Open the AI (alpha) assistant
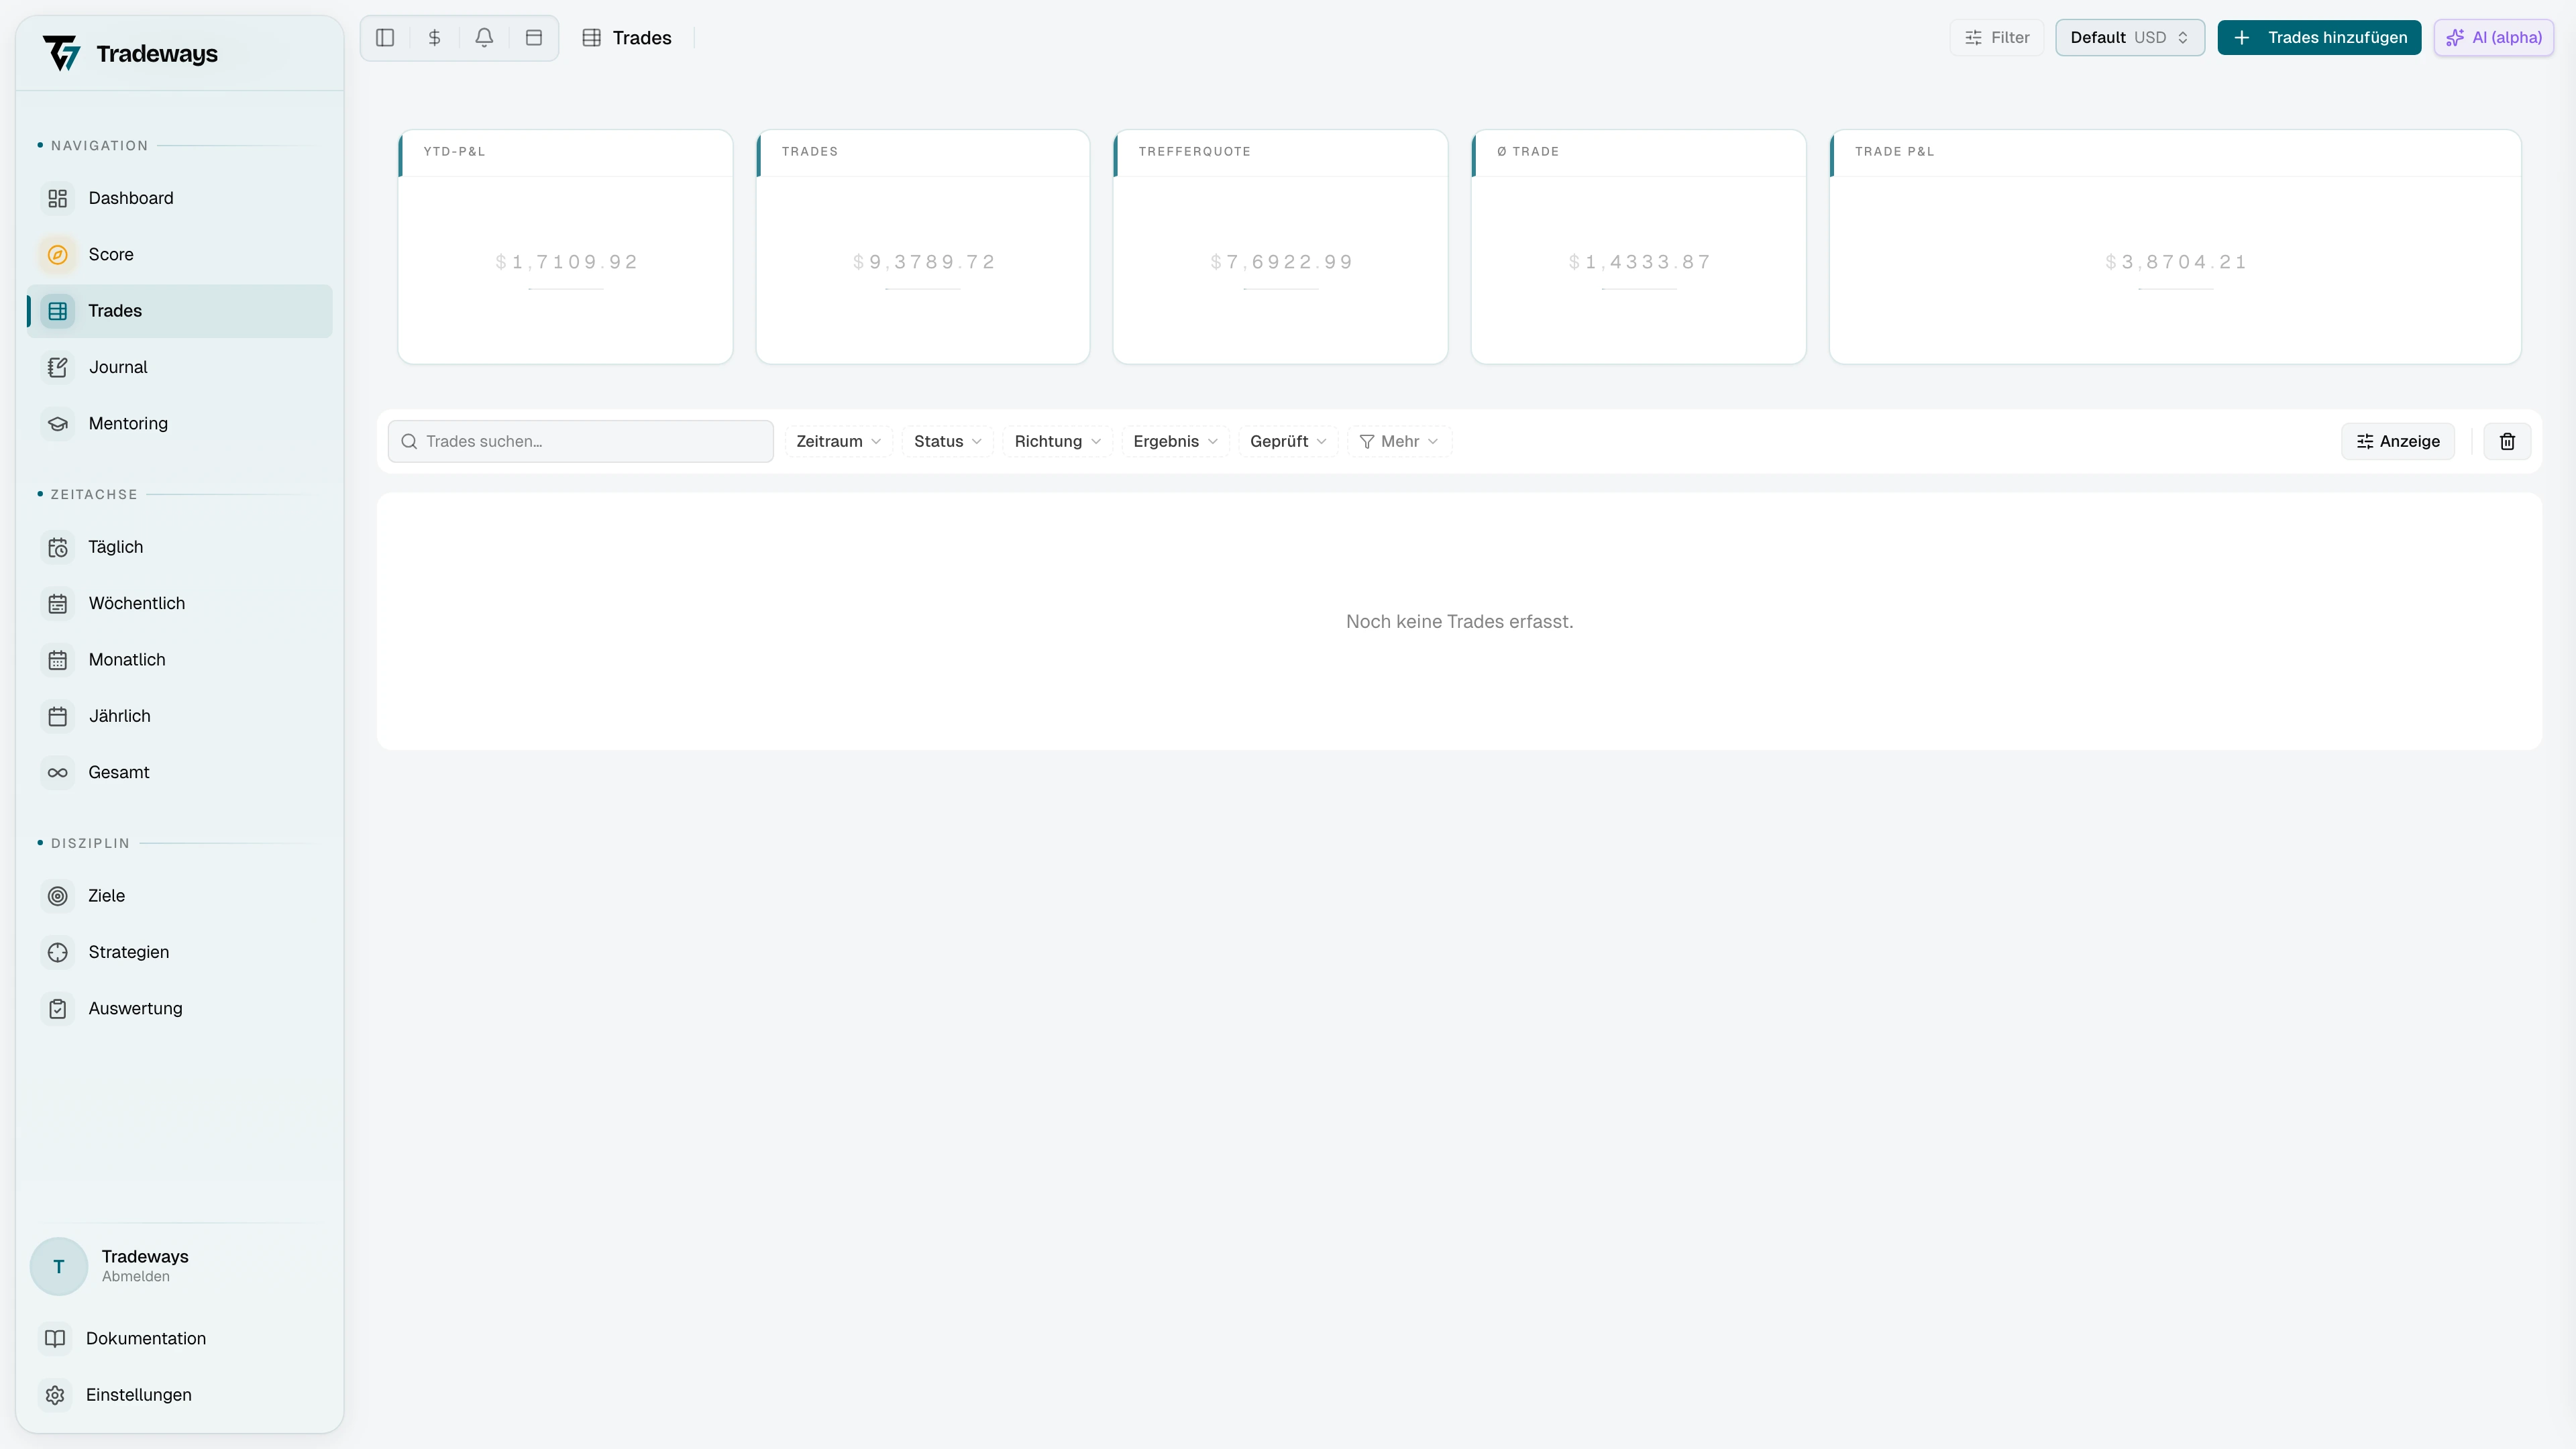 tap(2494, 38)
